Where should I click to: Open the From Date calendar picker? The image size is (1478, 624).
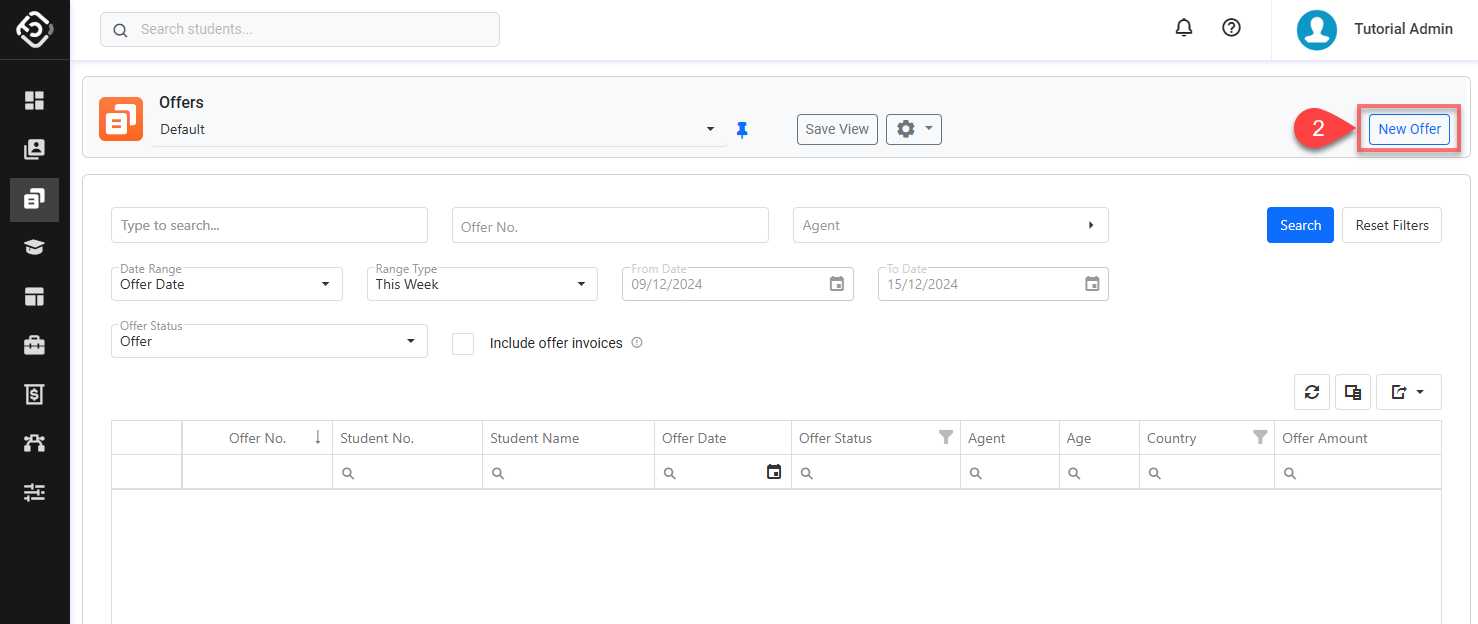tap(837, 284)
